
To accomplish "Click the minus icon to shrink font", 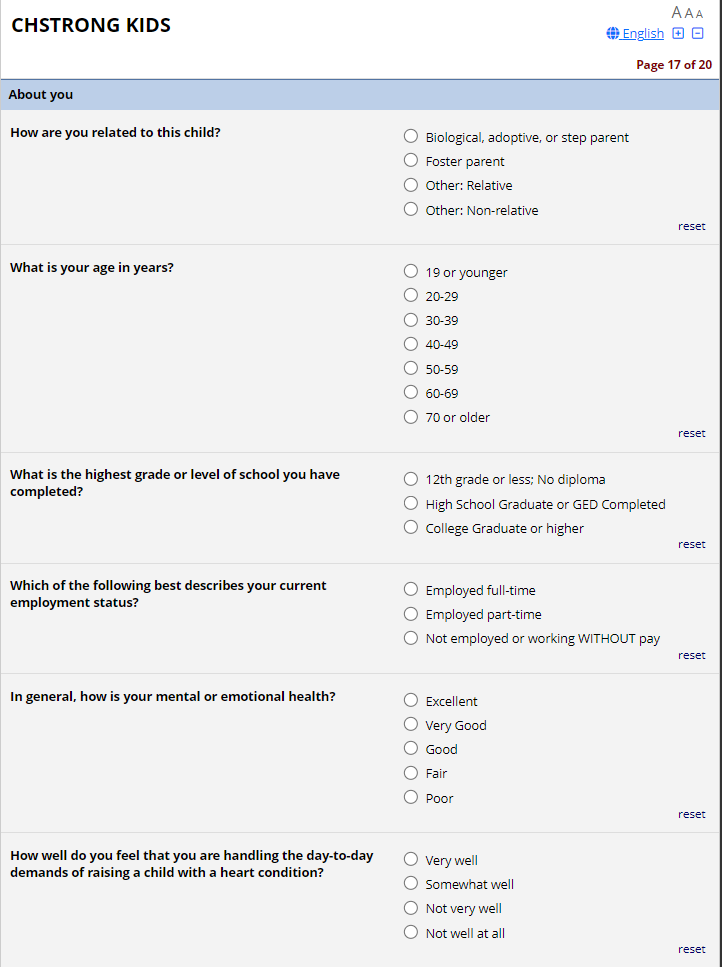I will coord(698,33).
